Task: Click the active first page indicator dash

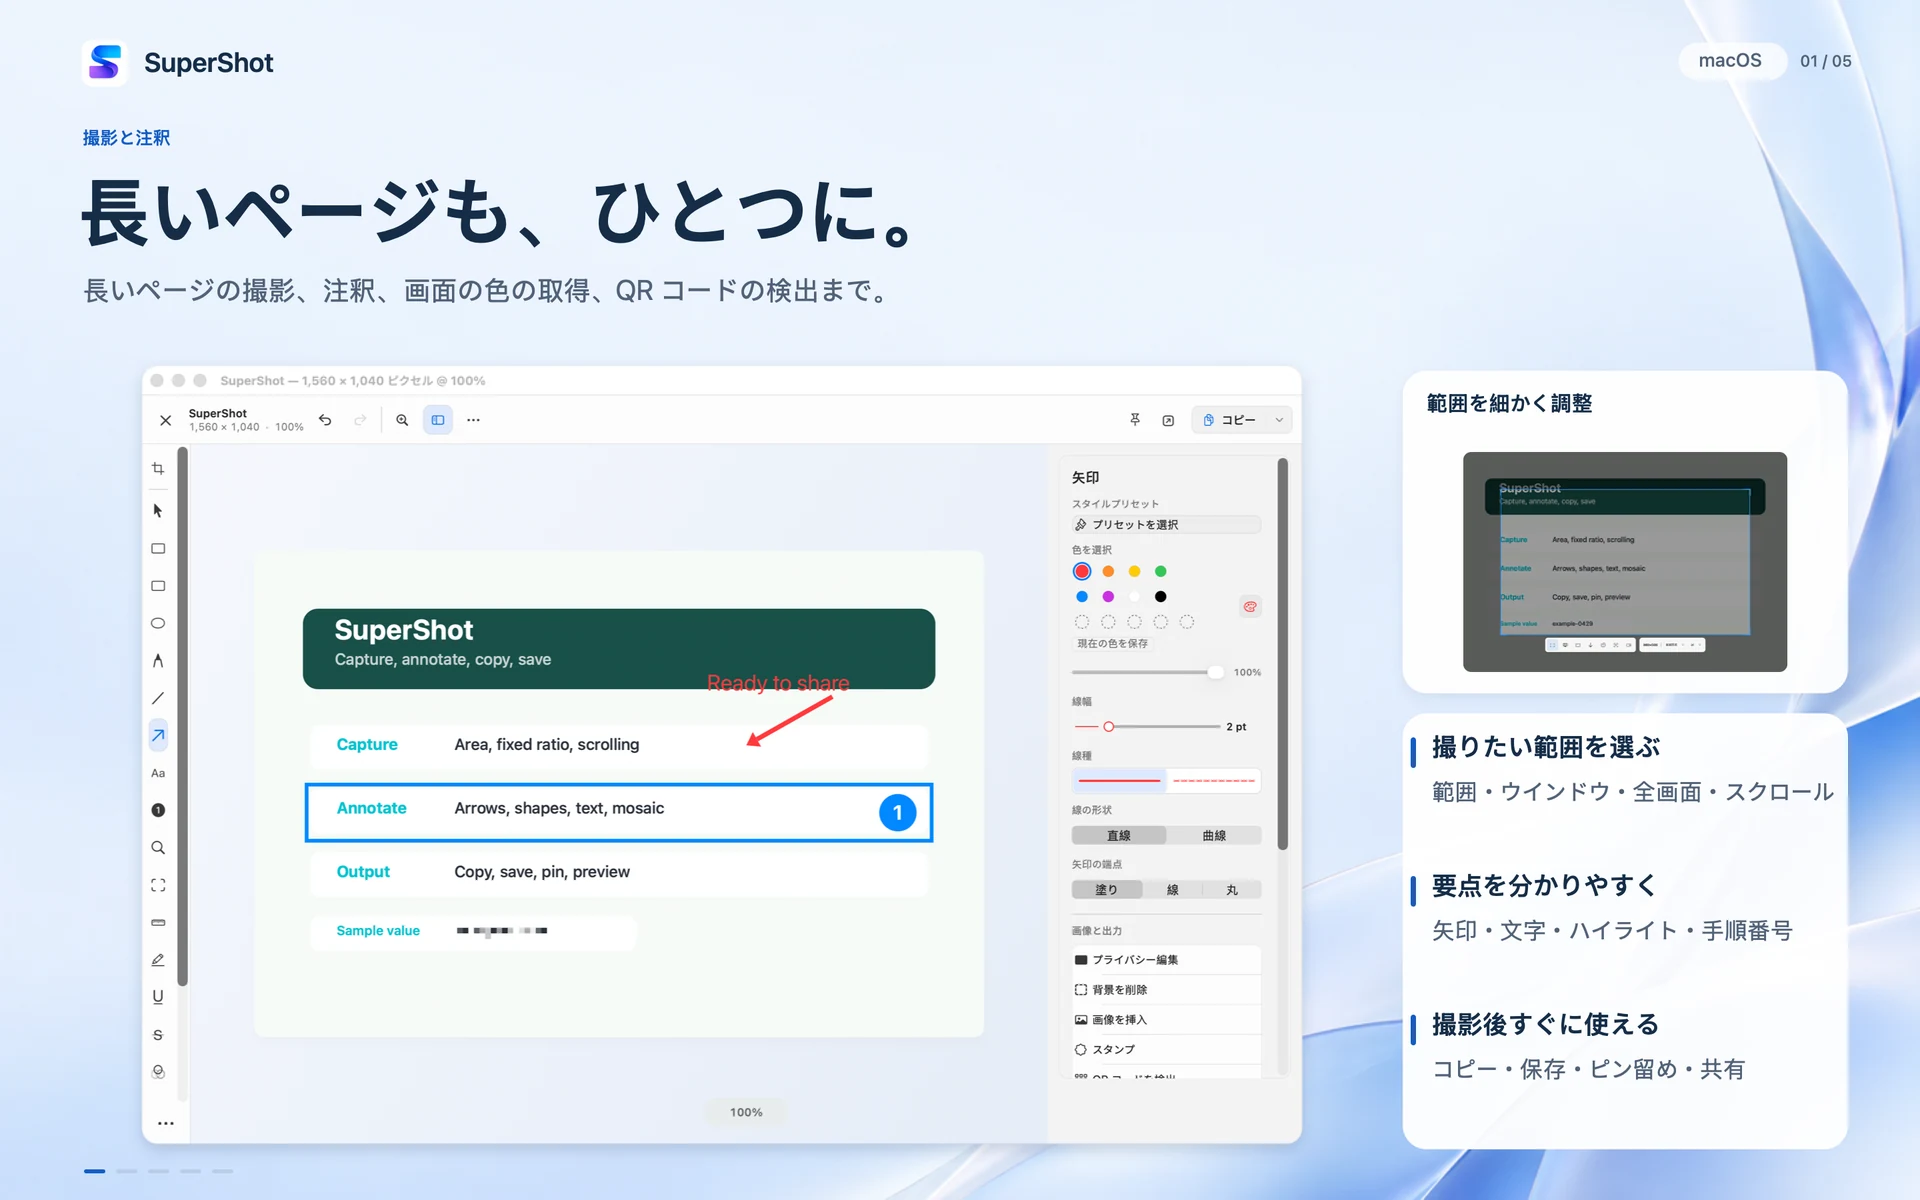Action: tap(95, 1171)
